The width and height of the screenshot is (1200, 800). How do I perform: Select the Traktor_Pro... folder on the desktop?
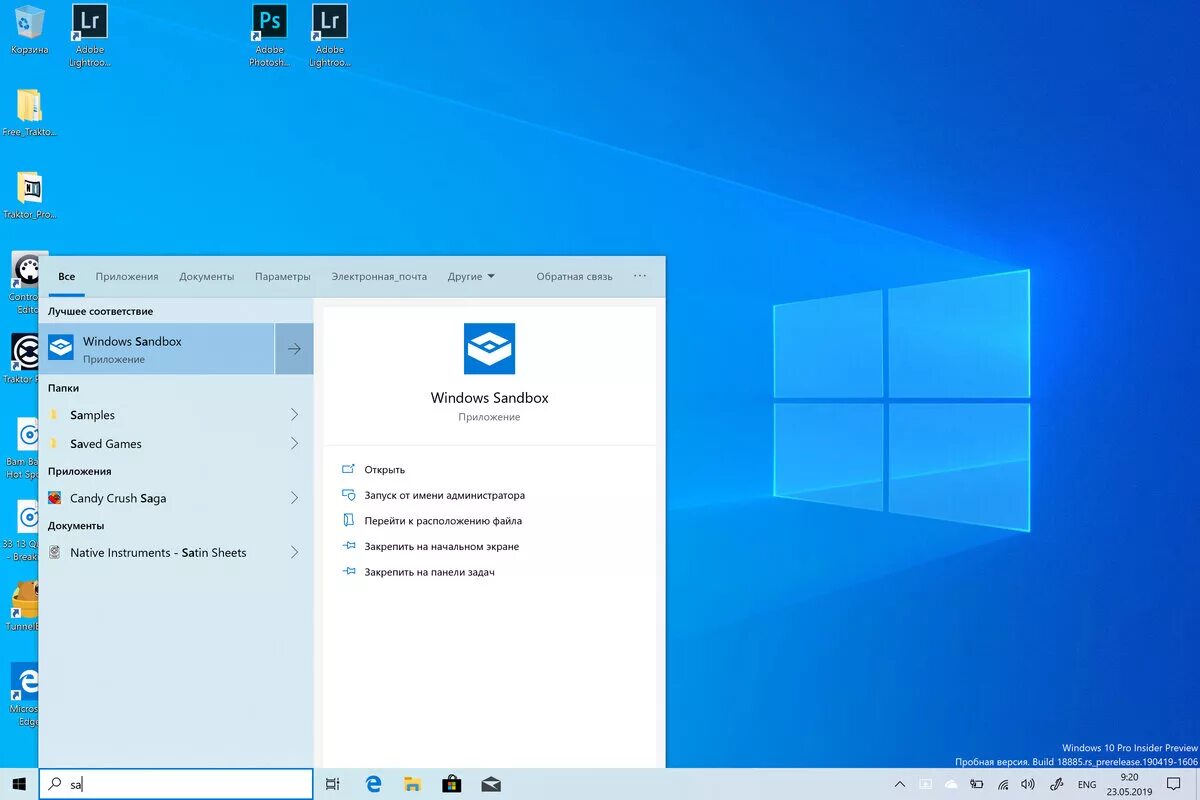pyautogui.click(x=30, y=195)
